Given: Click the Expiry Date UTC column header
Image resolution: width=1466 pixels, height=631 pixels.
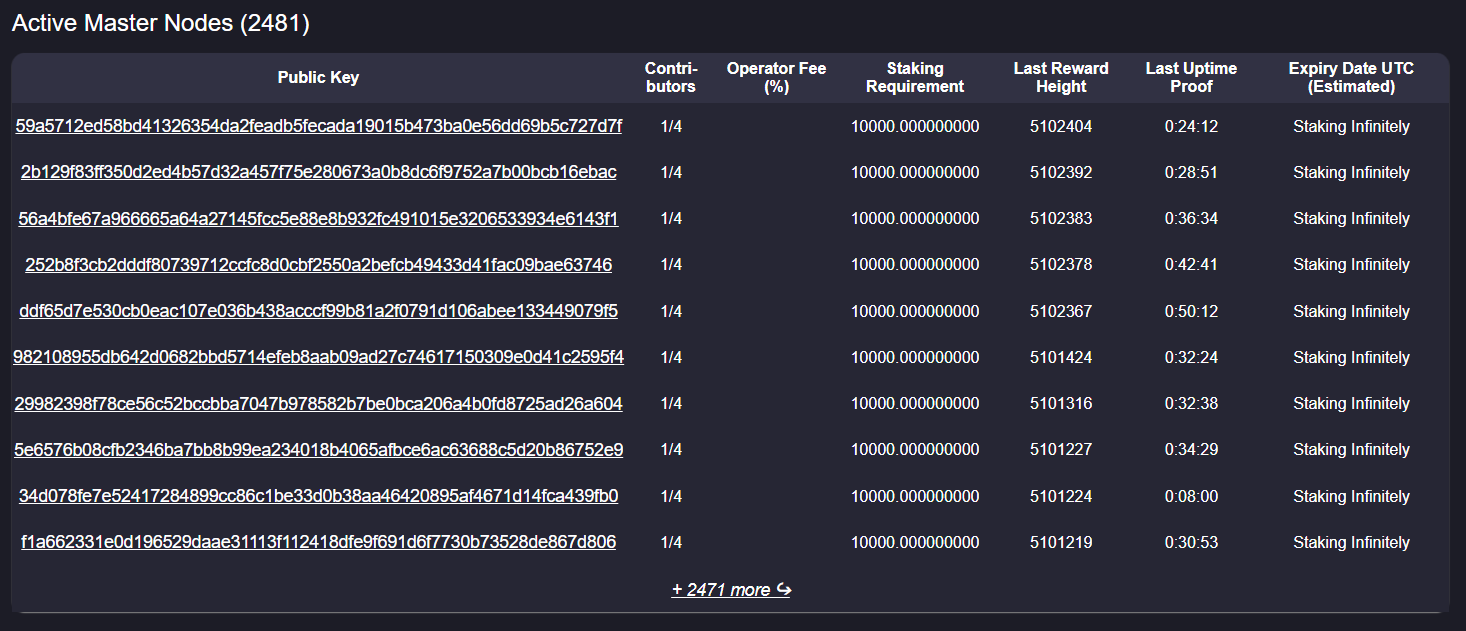Looking at the screenshot, I should [x=1351, y=78].
